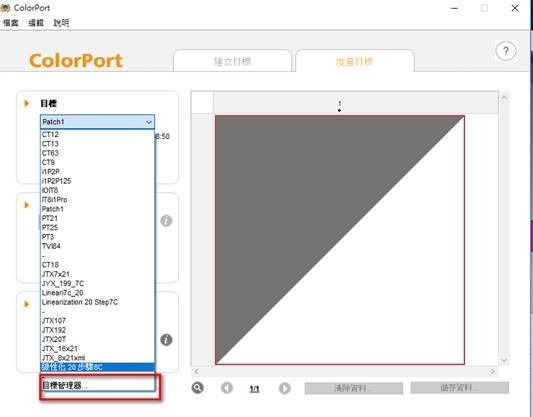The image size is (533, 417).
Task: Click the dark info icon in lower panel
Action: pos(166,340)
